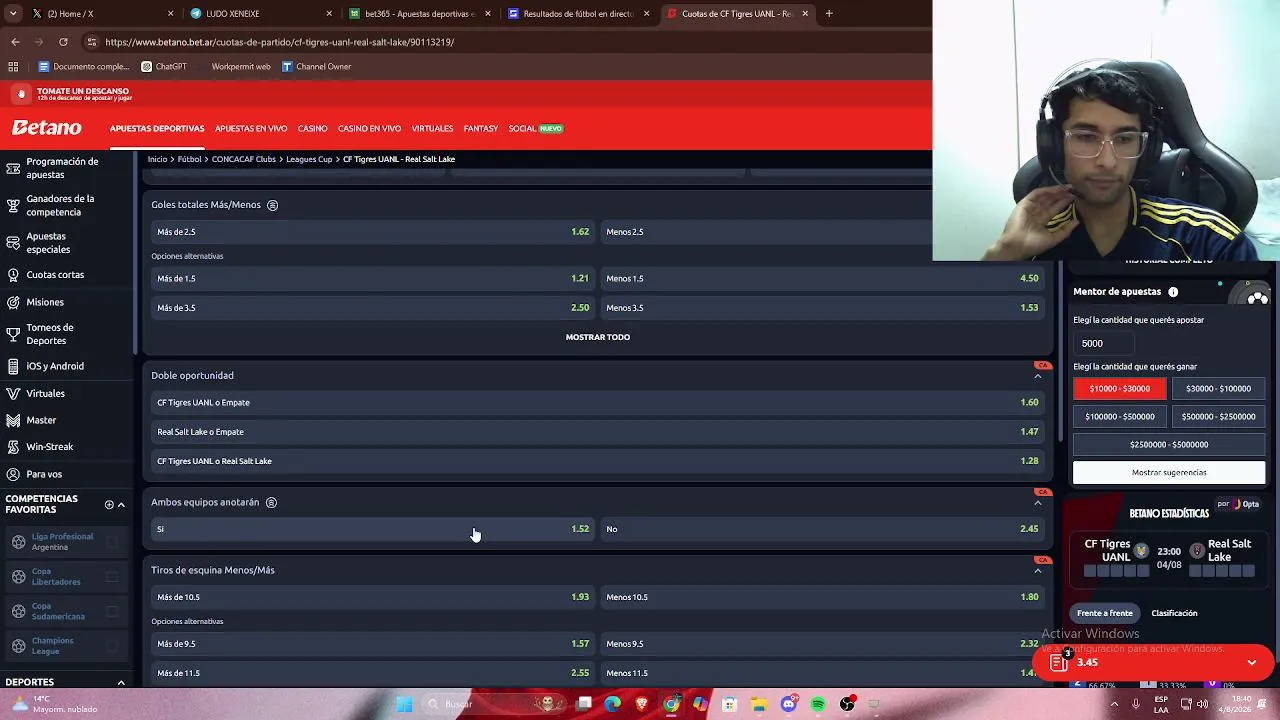Collapse the Doble oportunidad market
This screenshot has height=720, width=1280.
(x=1038, y=376)
